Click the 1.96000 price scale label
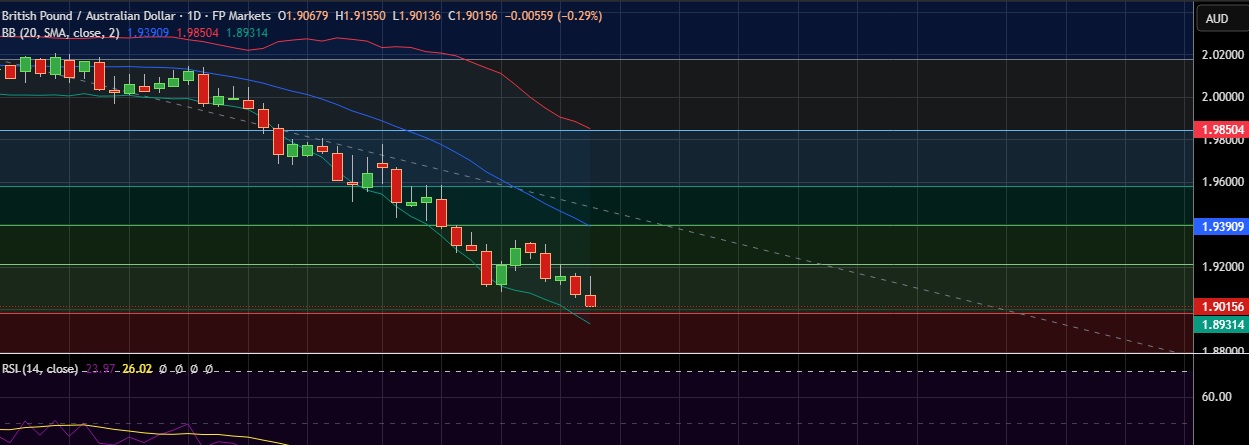This screenshot has width=1249, height=445. tap(1225, 182)
